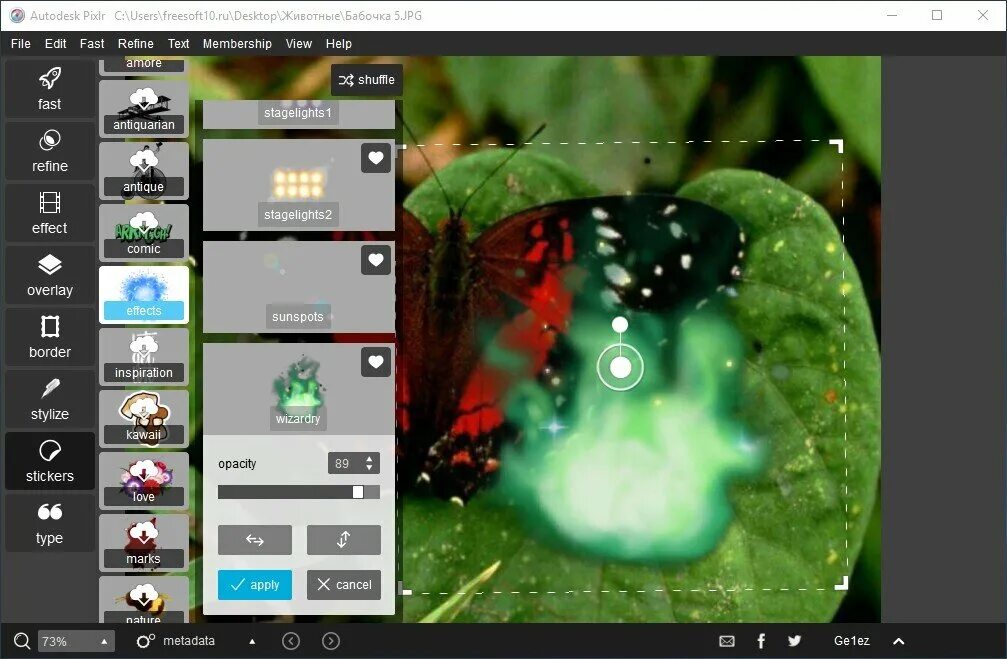Open the Help menu
This screenshot has width=1007, height=659.
338,44
